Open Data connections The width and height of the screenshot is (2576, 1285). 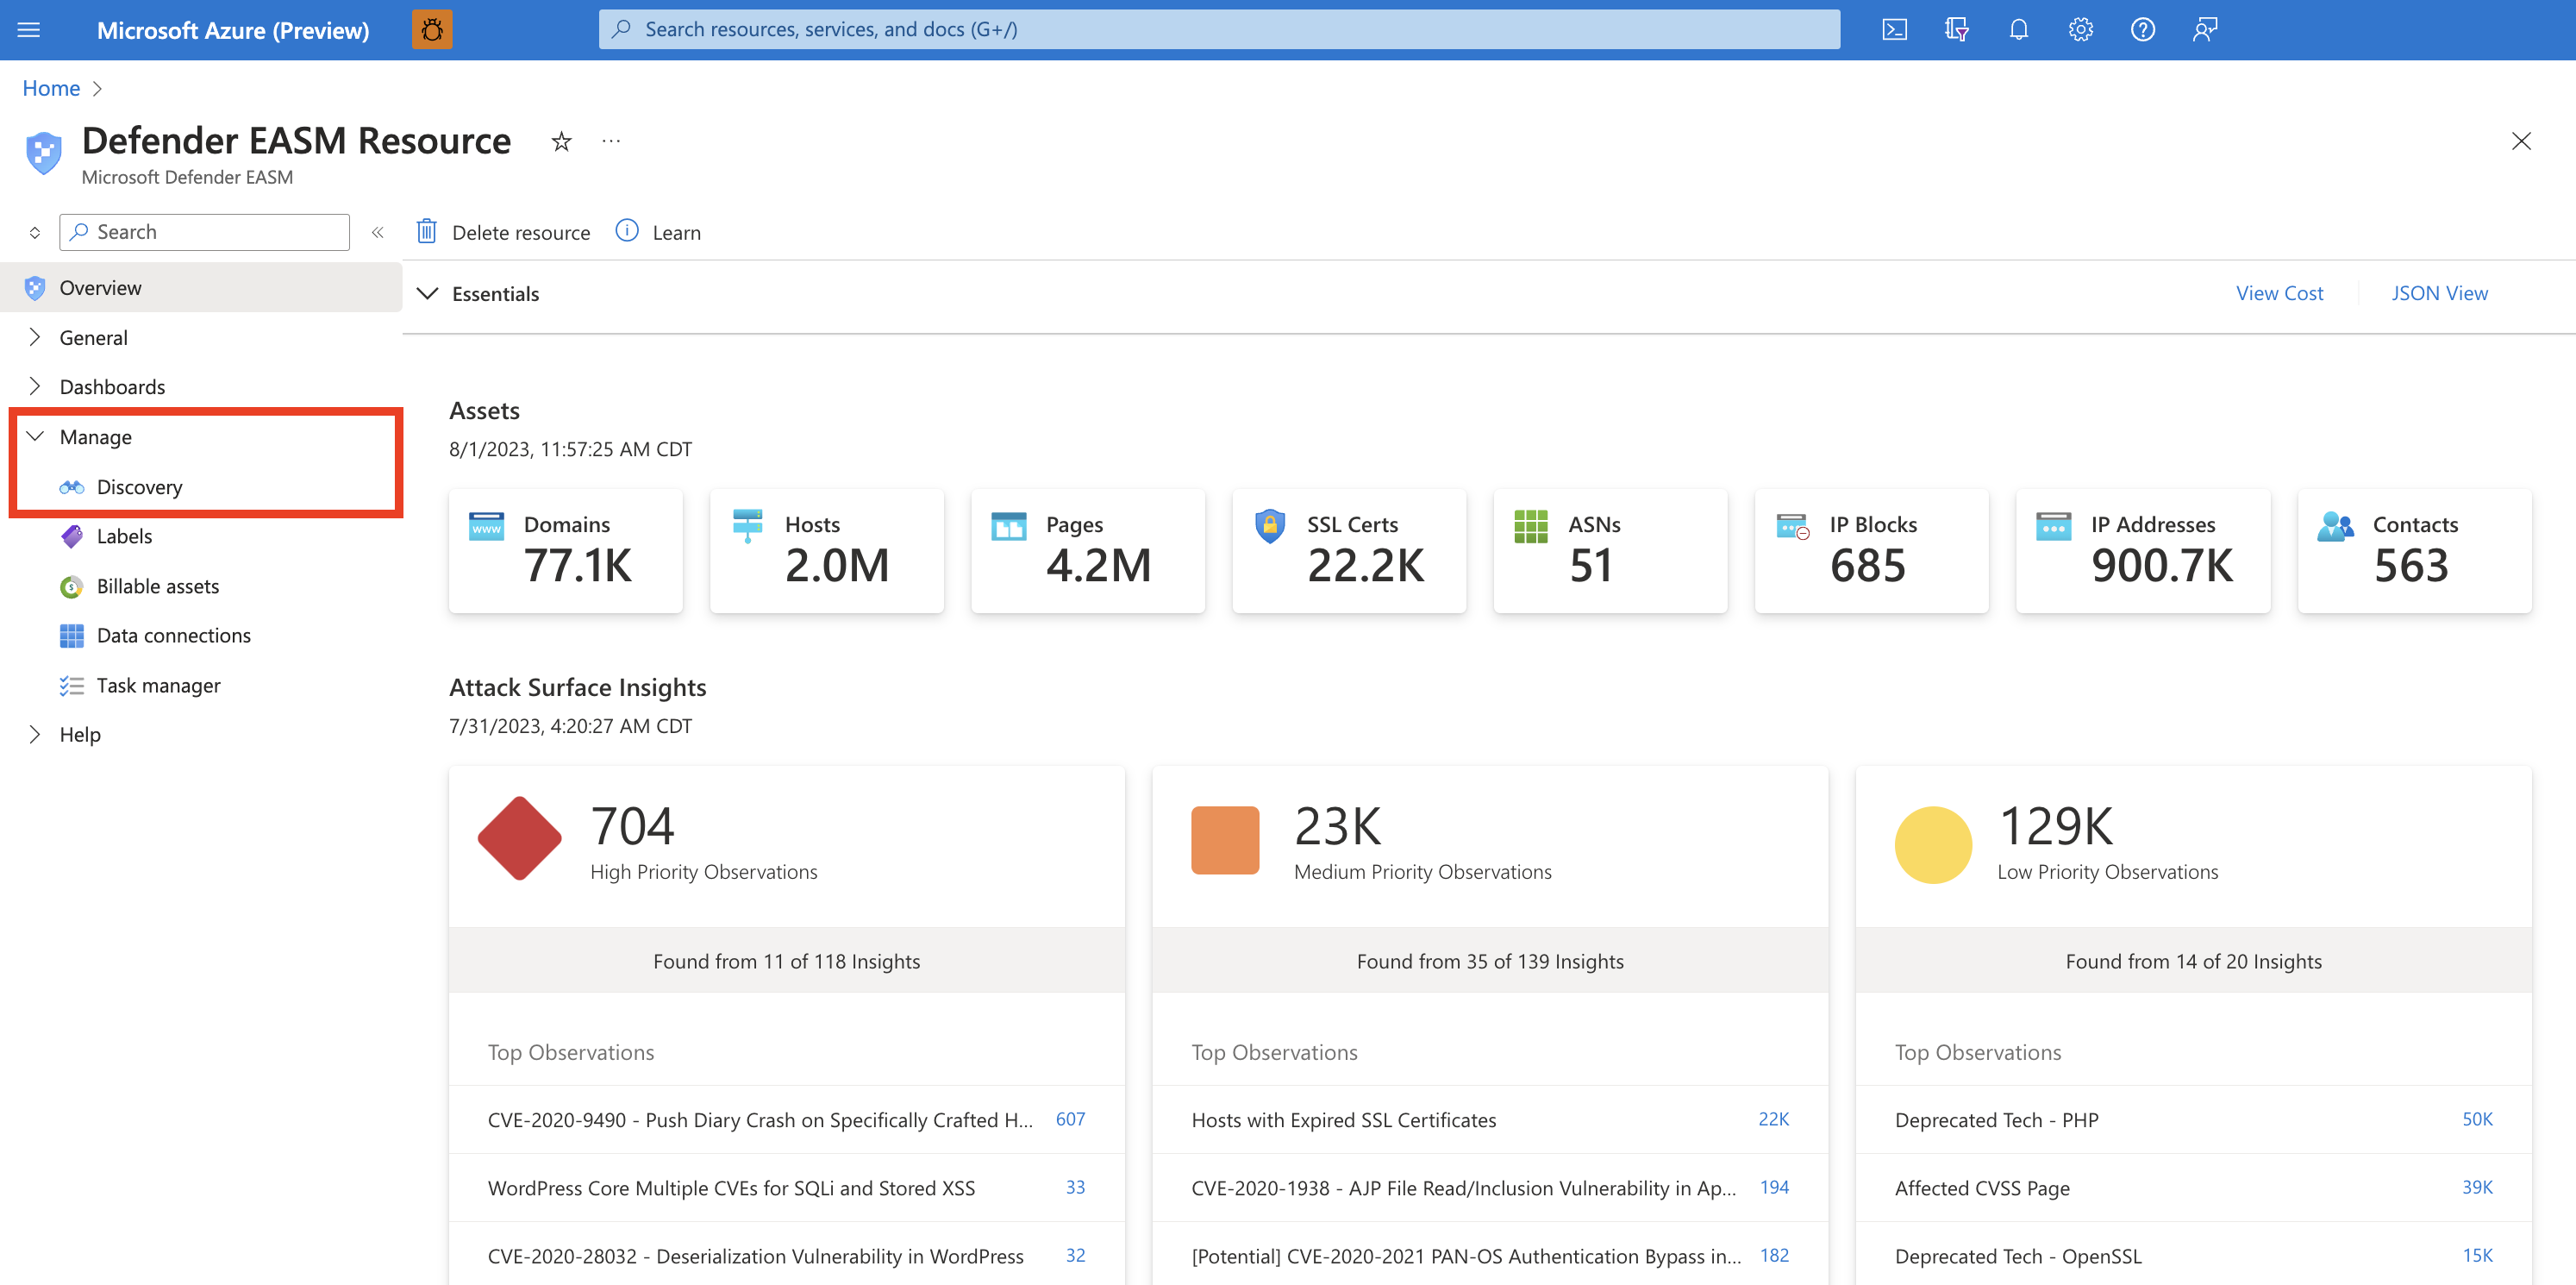pos(173,635)
